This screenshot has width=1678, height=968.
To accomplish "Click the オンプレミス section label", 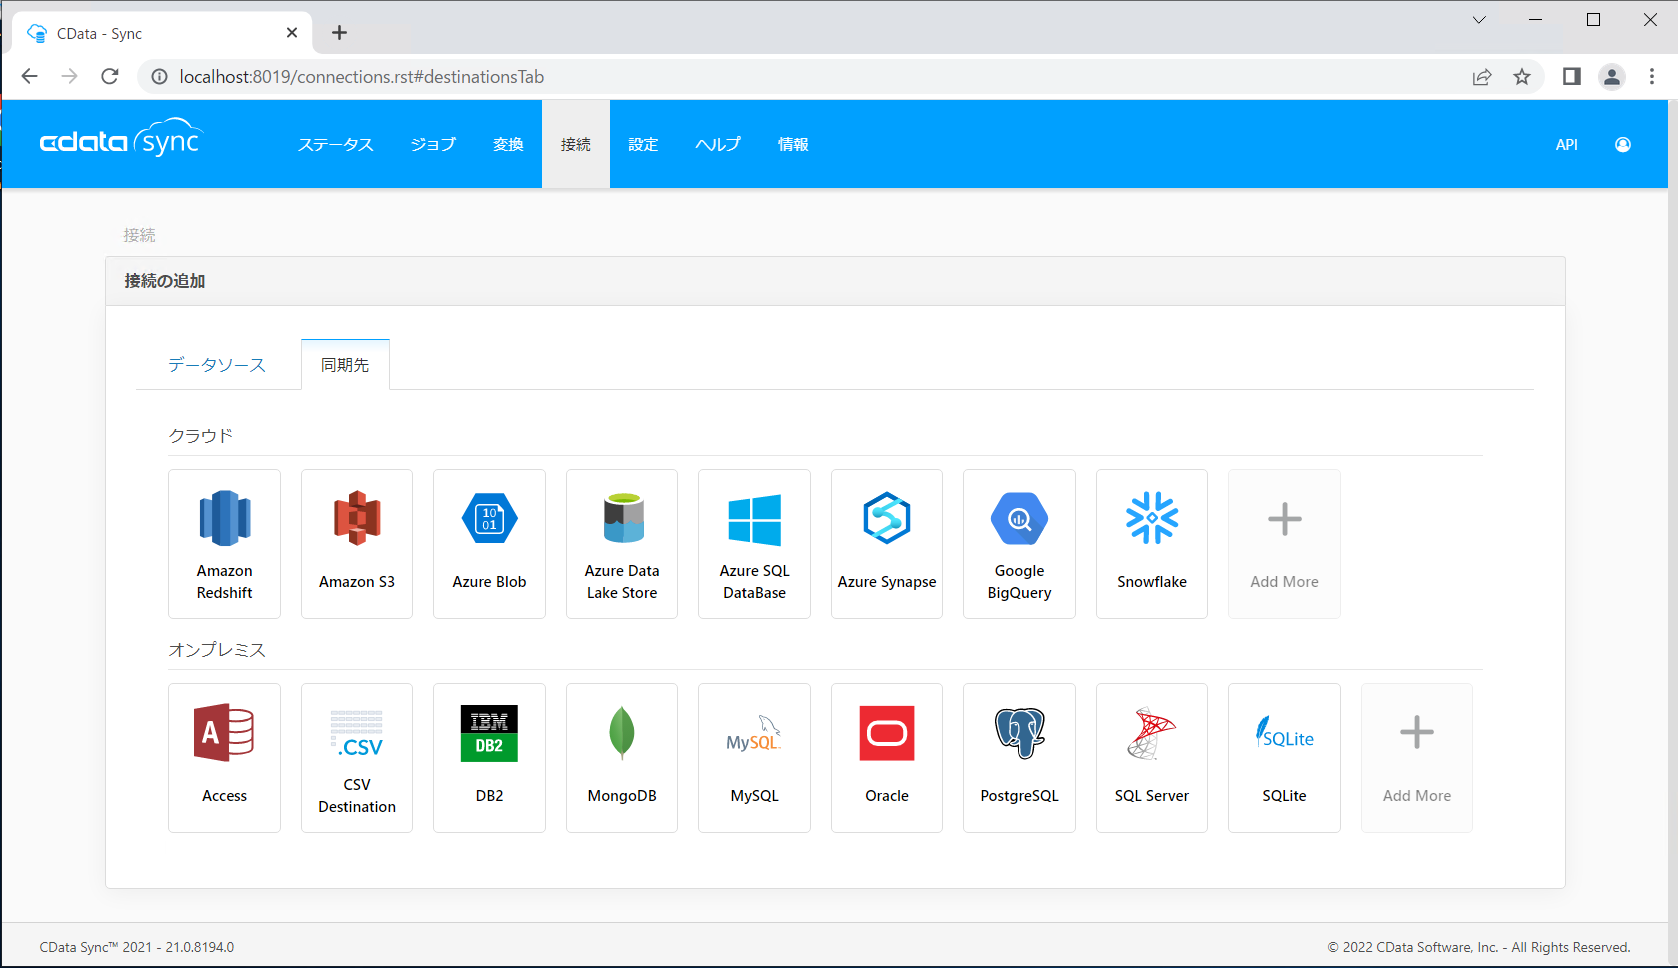I will pos(217,650).
